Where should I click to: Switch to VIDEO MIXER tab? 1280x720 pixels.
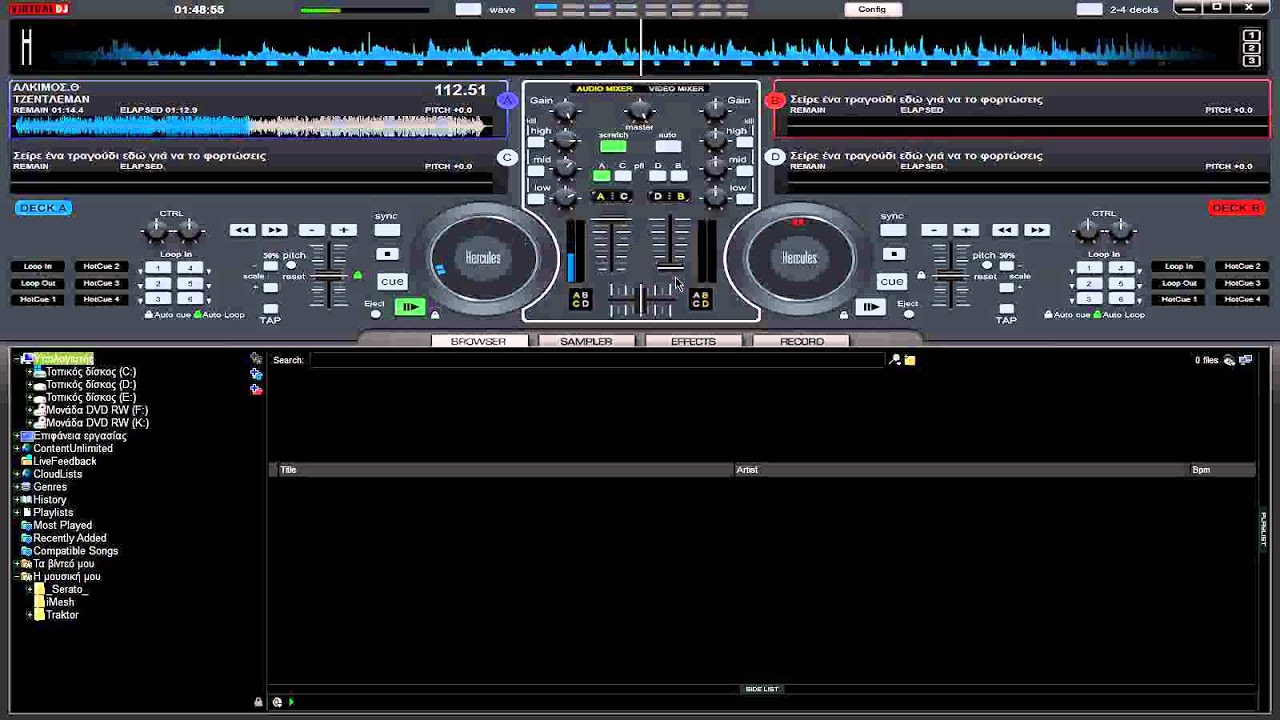[x=676, y=89]
